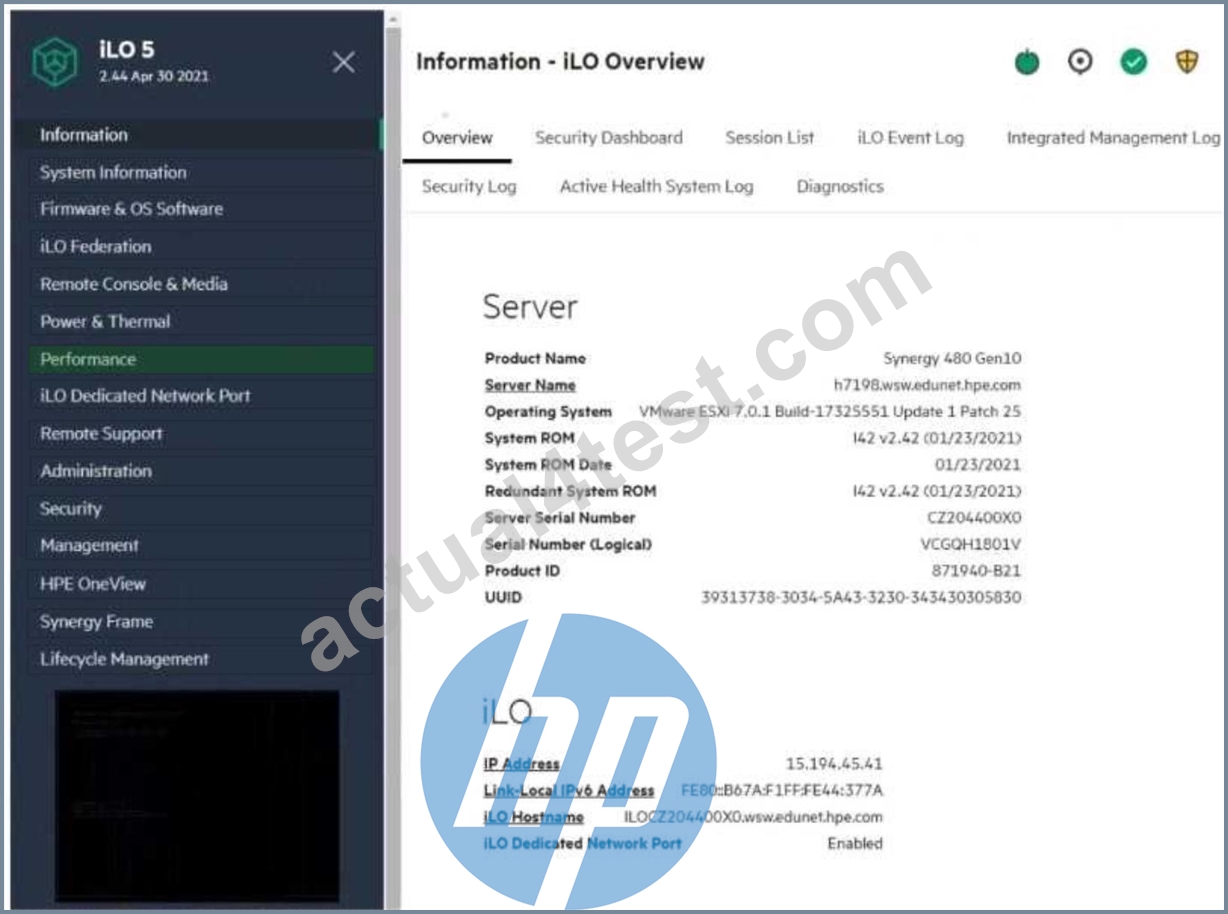Click the System ROM Date value 01/23/2021

click(x=977, y=465)
